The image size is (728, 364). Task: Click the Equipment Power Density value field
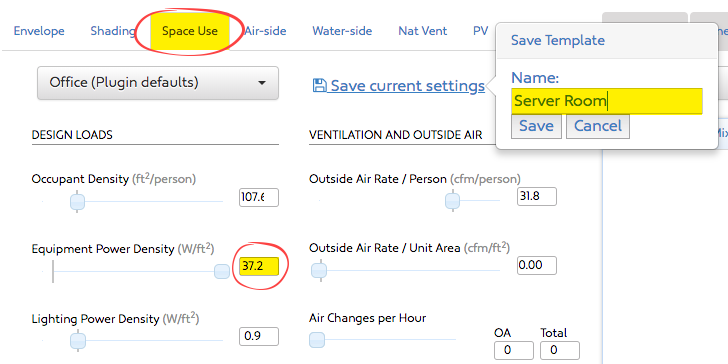click(259, 267)
